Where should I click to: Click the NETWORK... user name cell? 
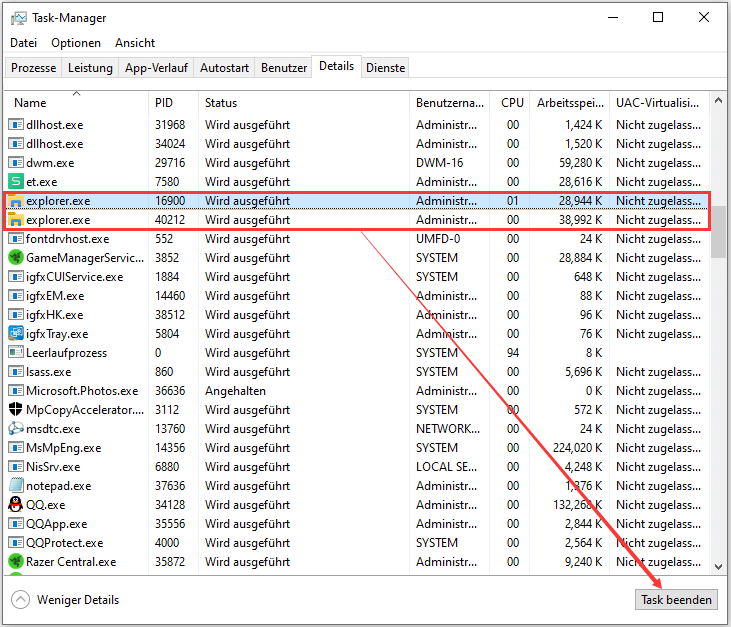pyautogui.click(x=448, y=428)
